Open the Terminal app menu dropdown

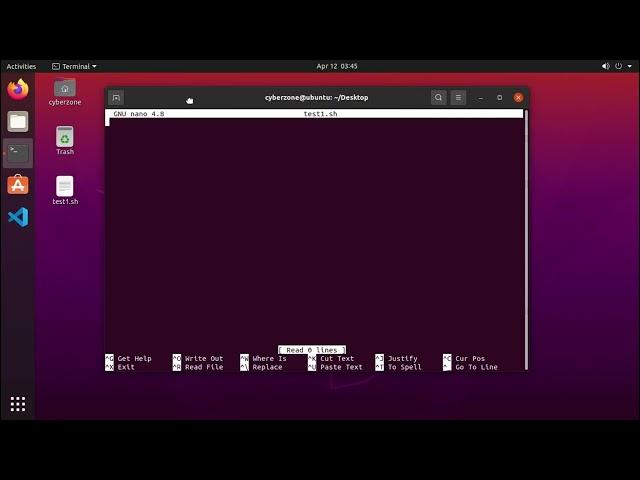coord(74,66)
